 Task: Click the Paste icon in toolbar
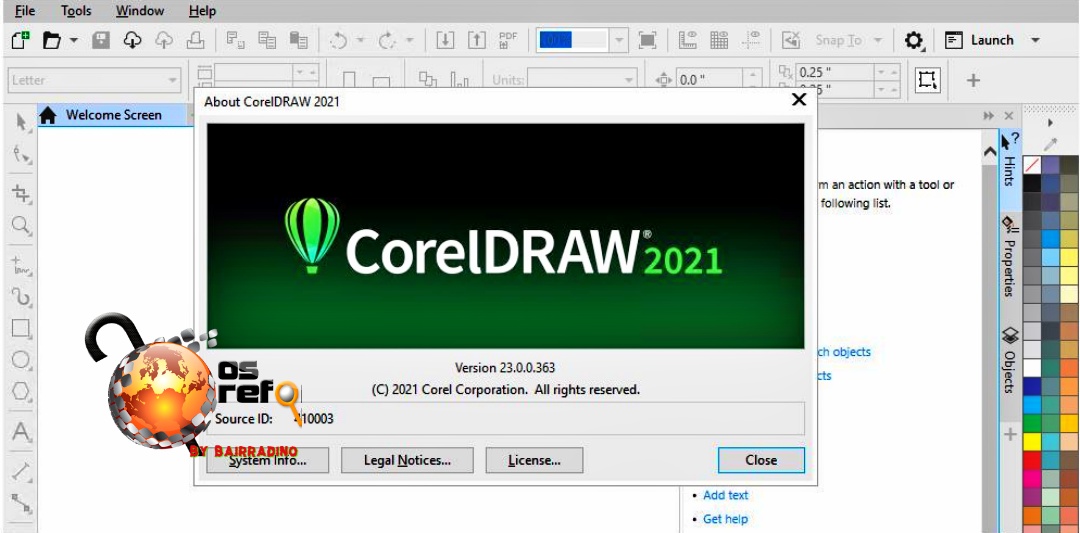click(298, 41)
